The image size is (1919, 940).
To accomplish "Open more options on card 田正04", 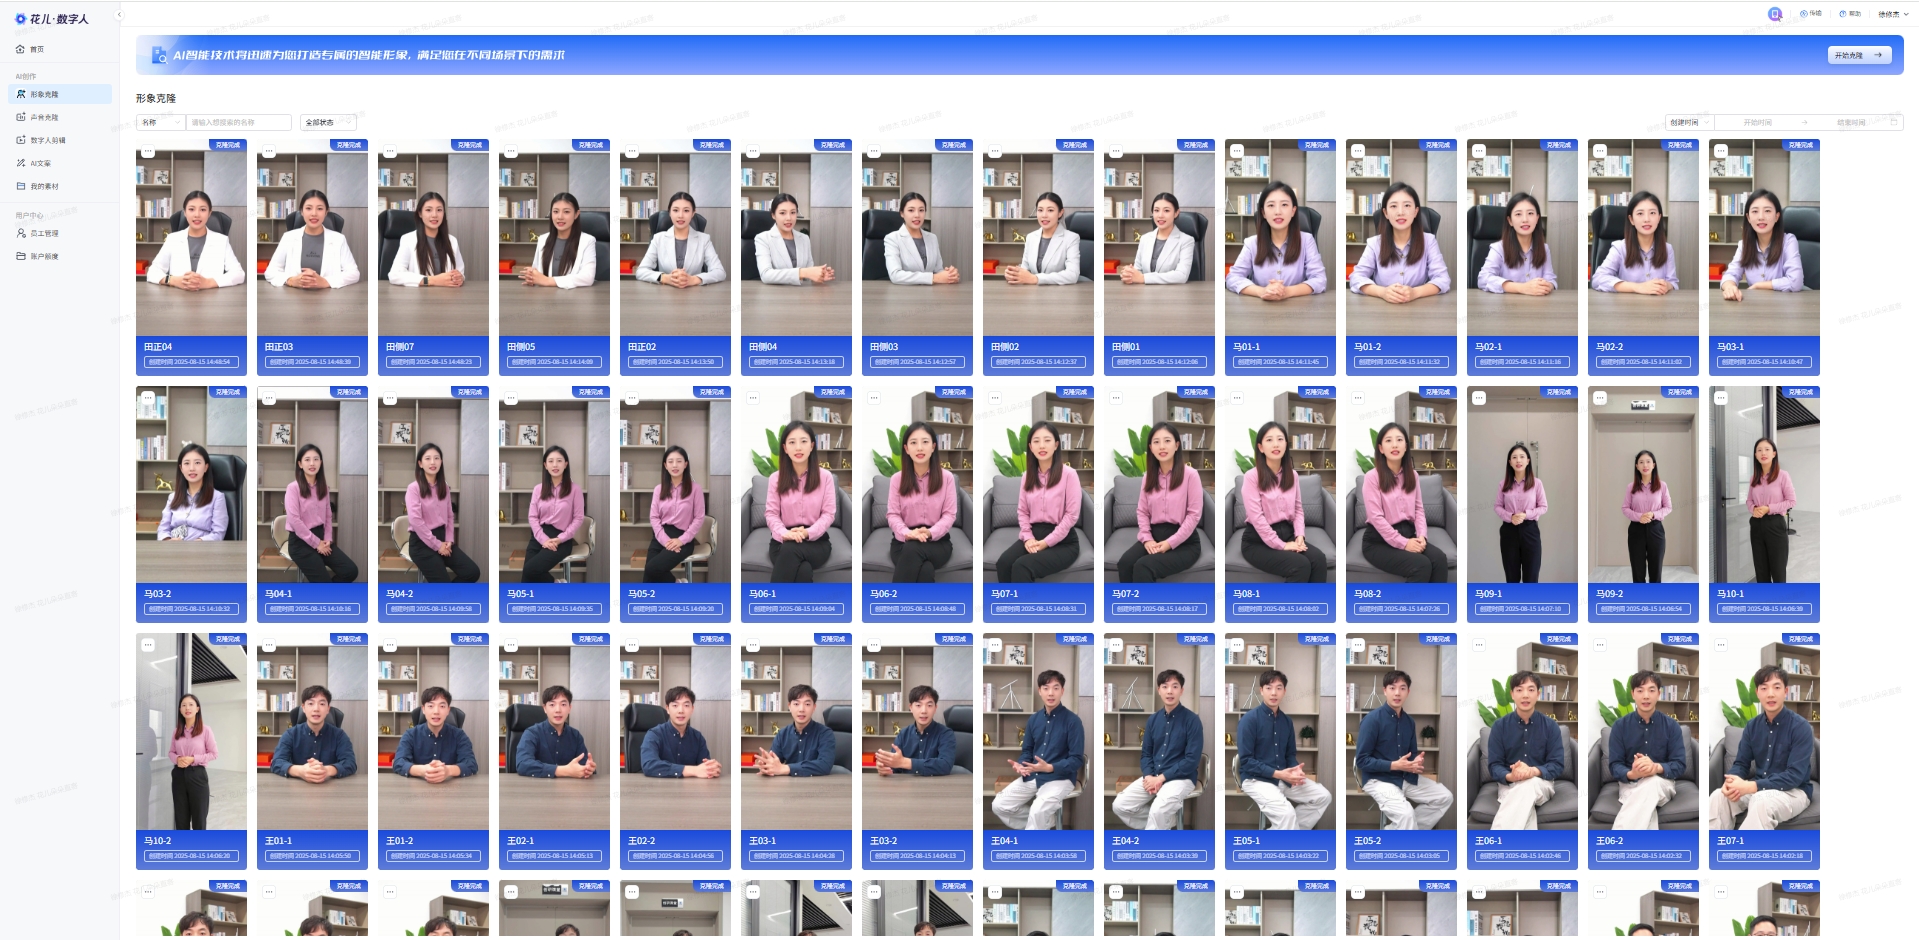I will click(x=148, y=152).
